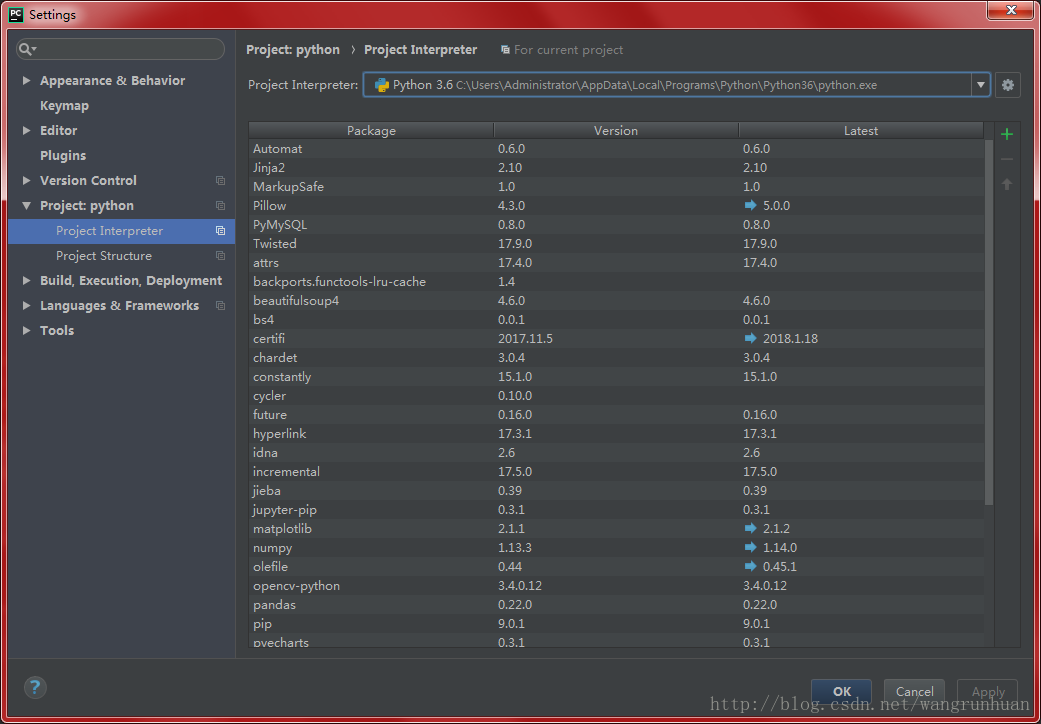
Task: Click the search magnifier icon in settings
Action: click(x=27, y=49)
